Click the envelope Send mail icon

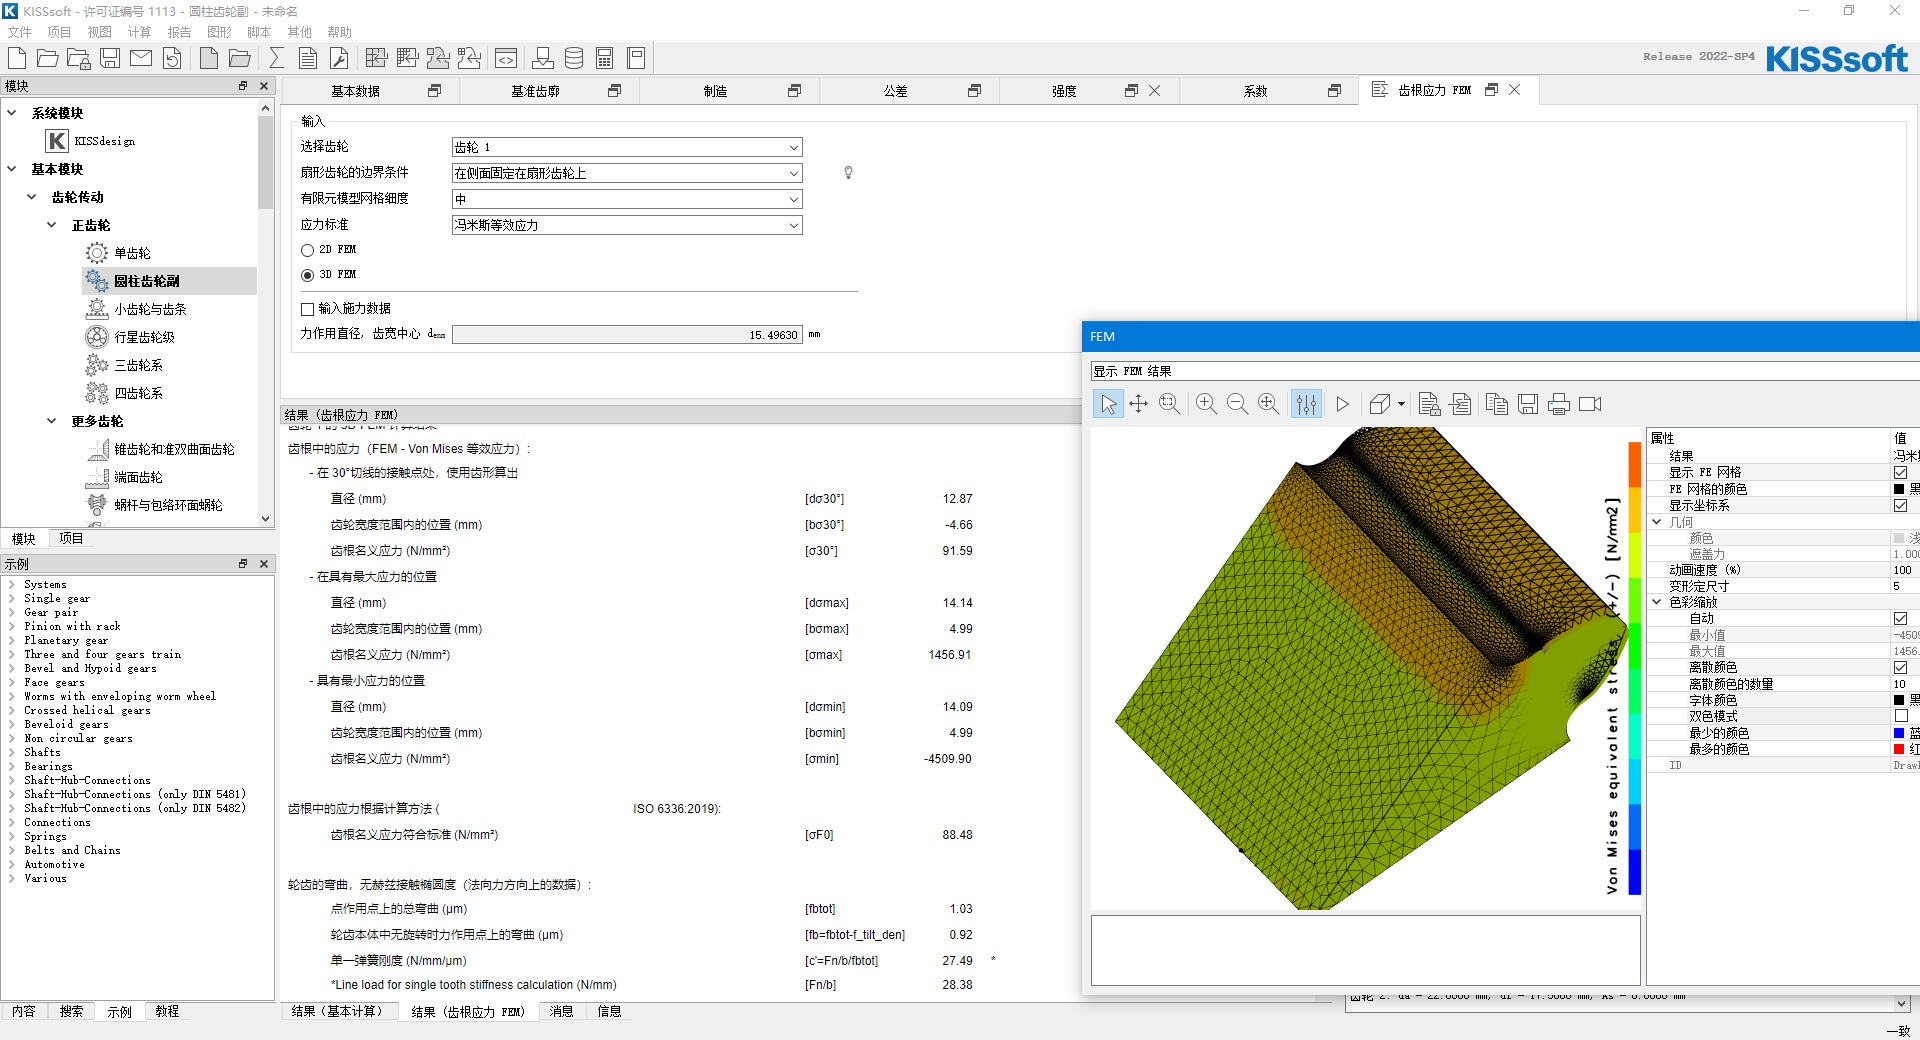pos(141,58)
